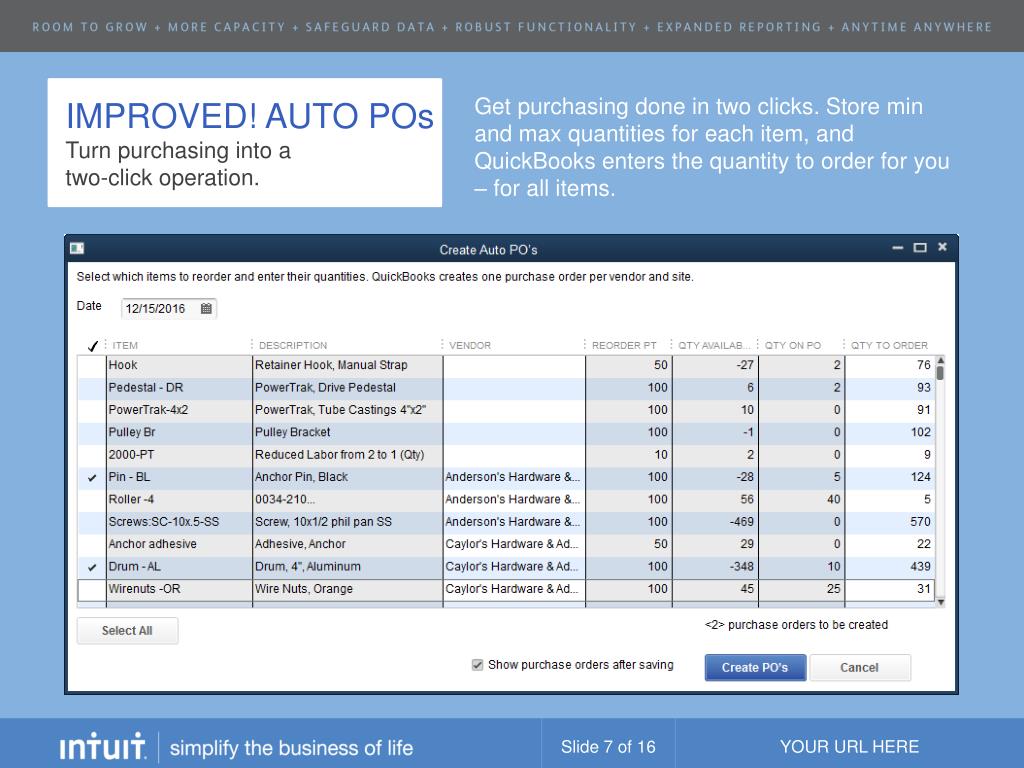Screen dimensions: 1024x768
Task: Click the vendor cell for Drum - AL
Action: 514,567
